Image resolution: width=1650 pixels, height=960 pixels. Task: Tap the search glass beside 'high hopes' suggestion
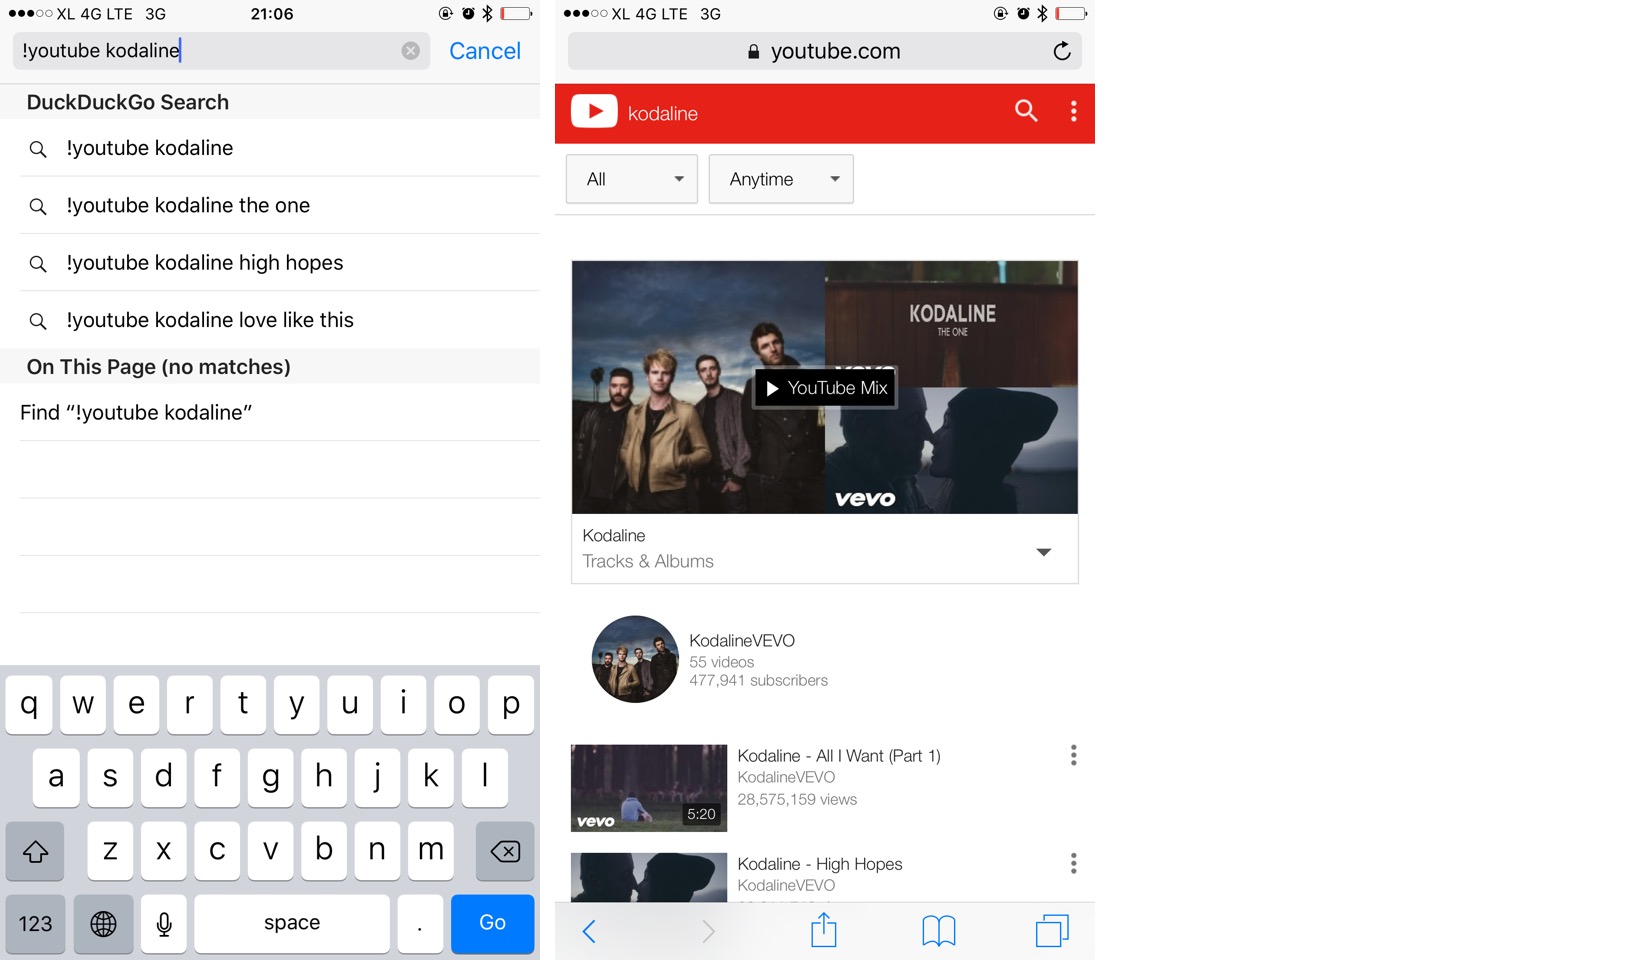(38, 264)
